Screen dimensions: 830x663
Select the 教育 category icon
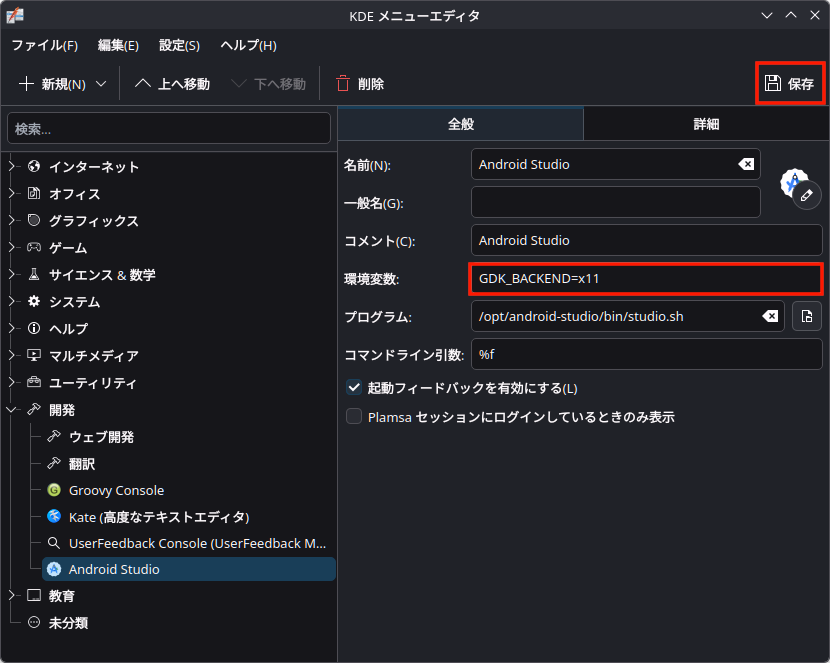pyautogui.click(x=34, y=595)
